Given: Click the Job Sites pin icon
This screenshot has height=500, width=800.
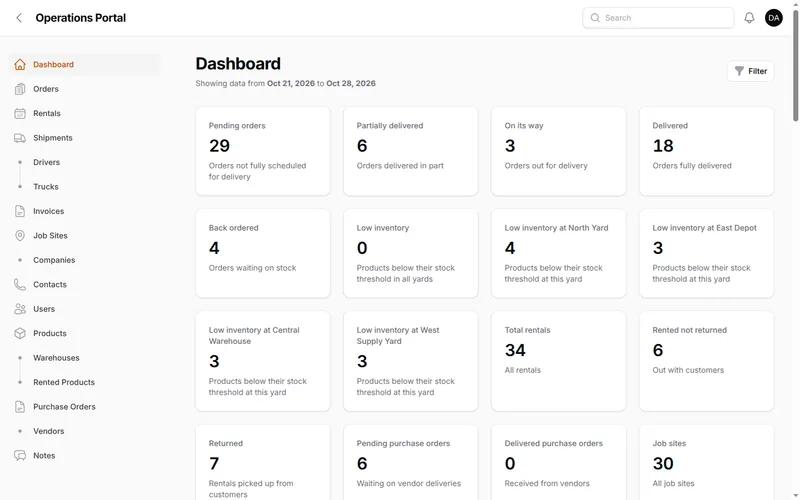Looking at the screenshot, I should click(x=20, y=236).
